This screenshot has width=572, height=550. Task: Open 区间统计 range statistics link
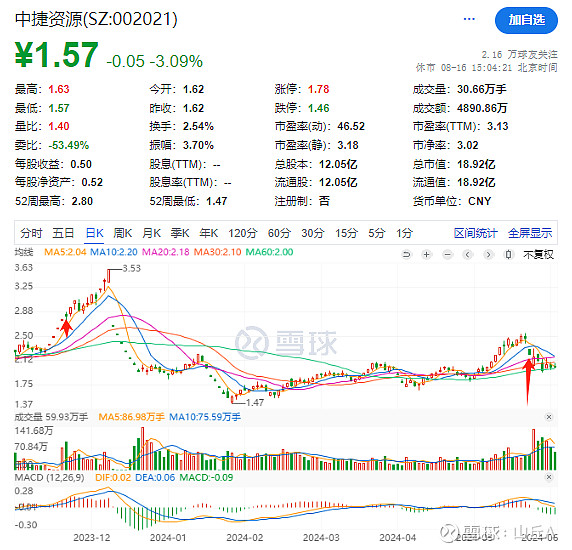point(475,233)
